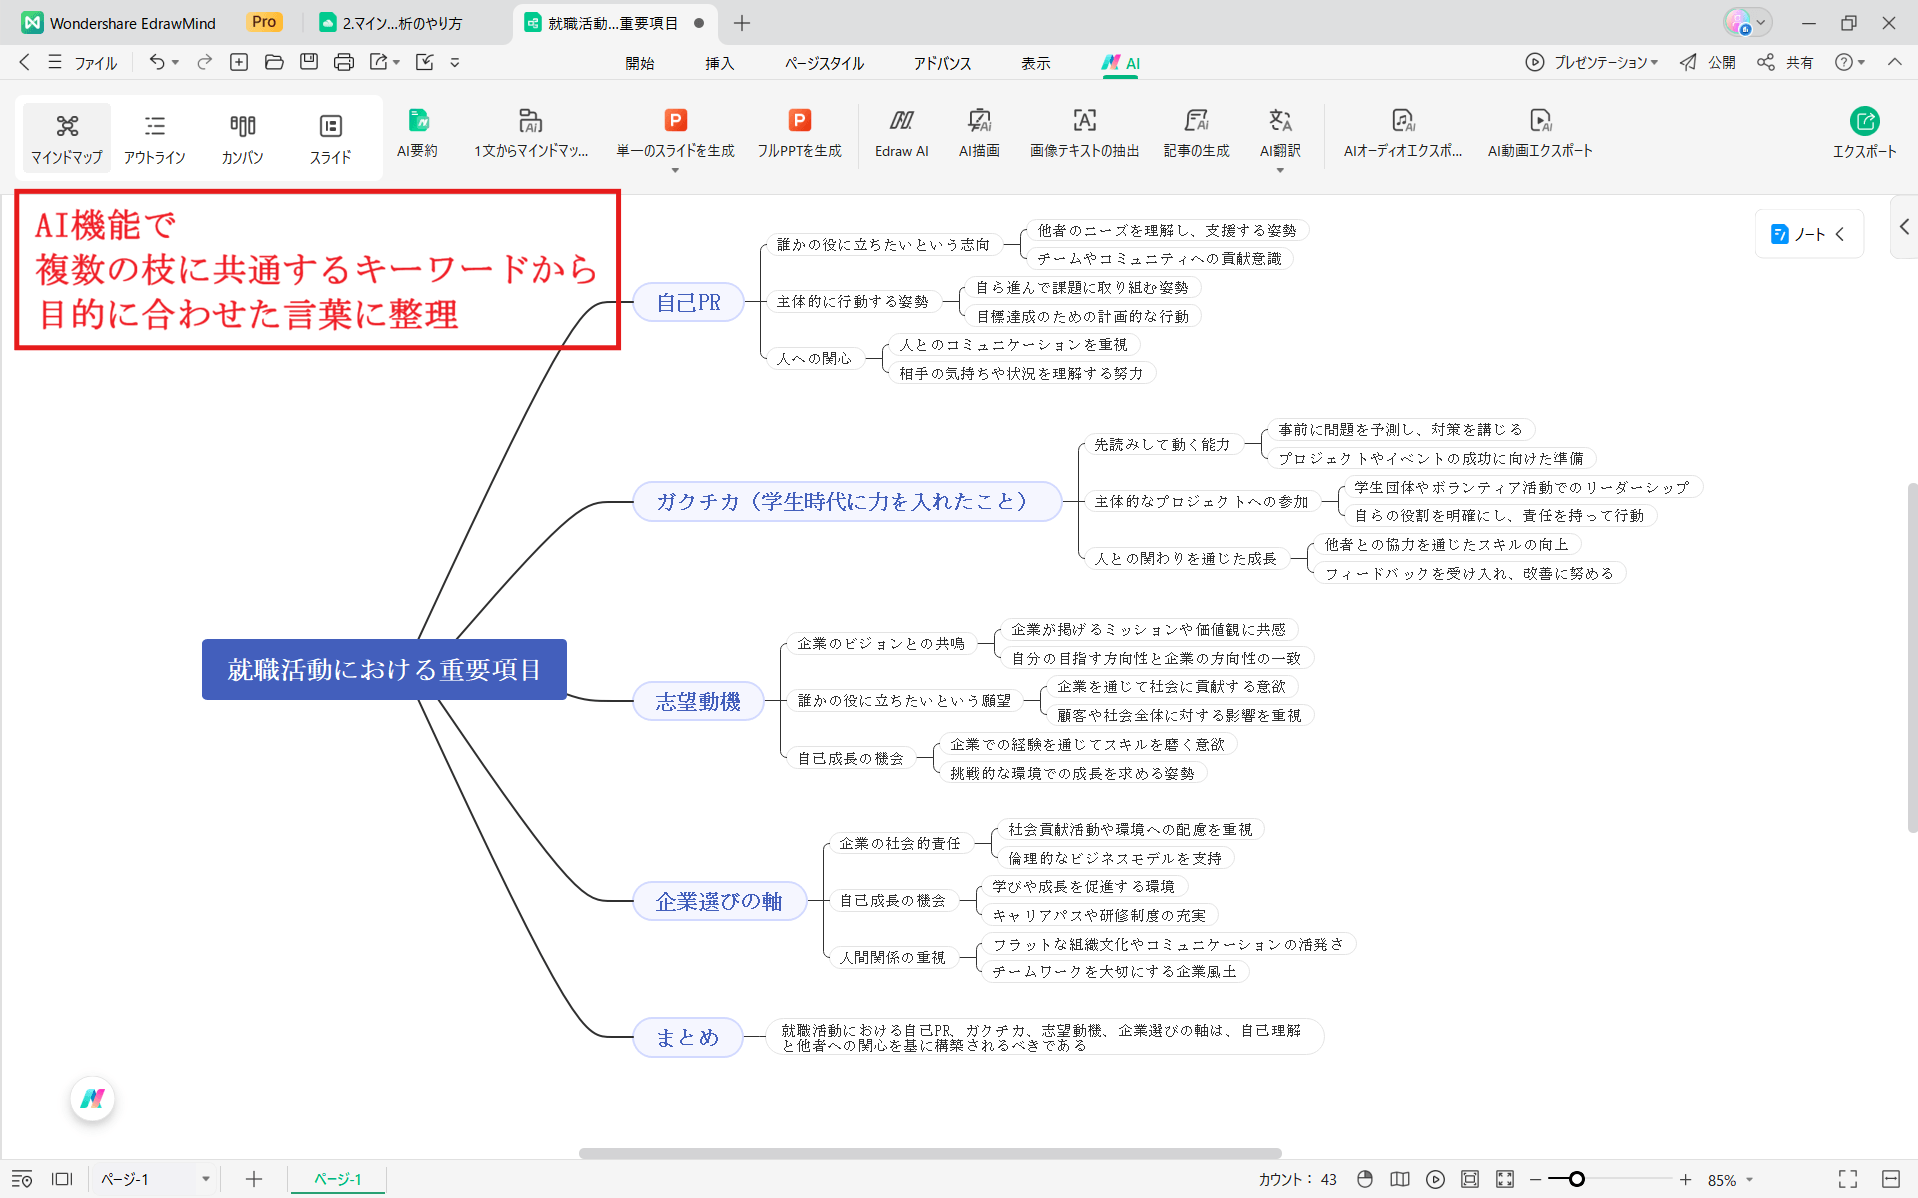Click the print icon
The image size is (1918, 1198).
point(344,62)
